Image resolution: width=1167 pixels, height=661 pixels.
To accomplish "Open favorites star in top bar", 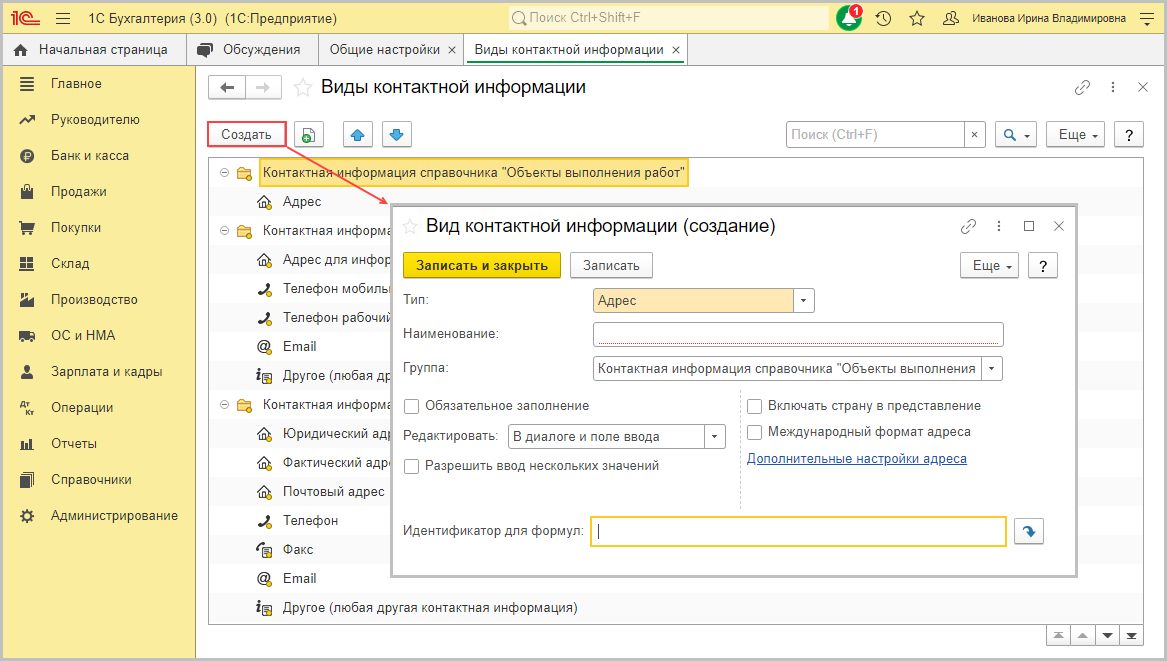I will [x=917, y=19].
